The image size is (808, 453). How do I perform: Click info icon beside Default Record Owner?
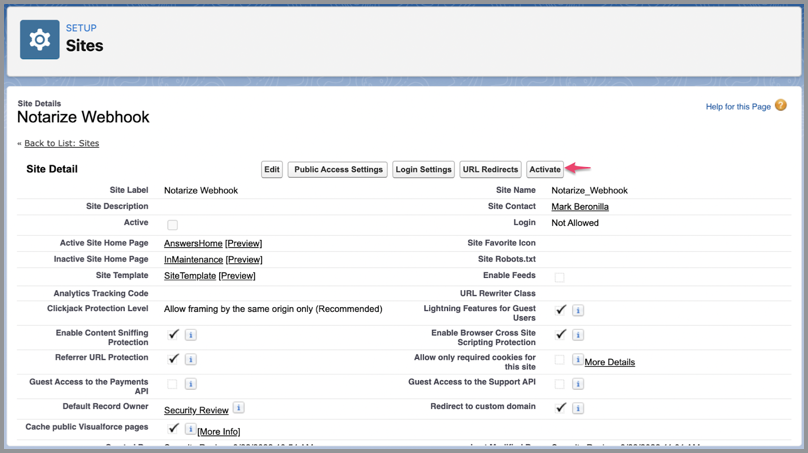tap(238, 408)
